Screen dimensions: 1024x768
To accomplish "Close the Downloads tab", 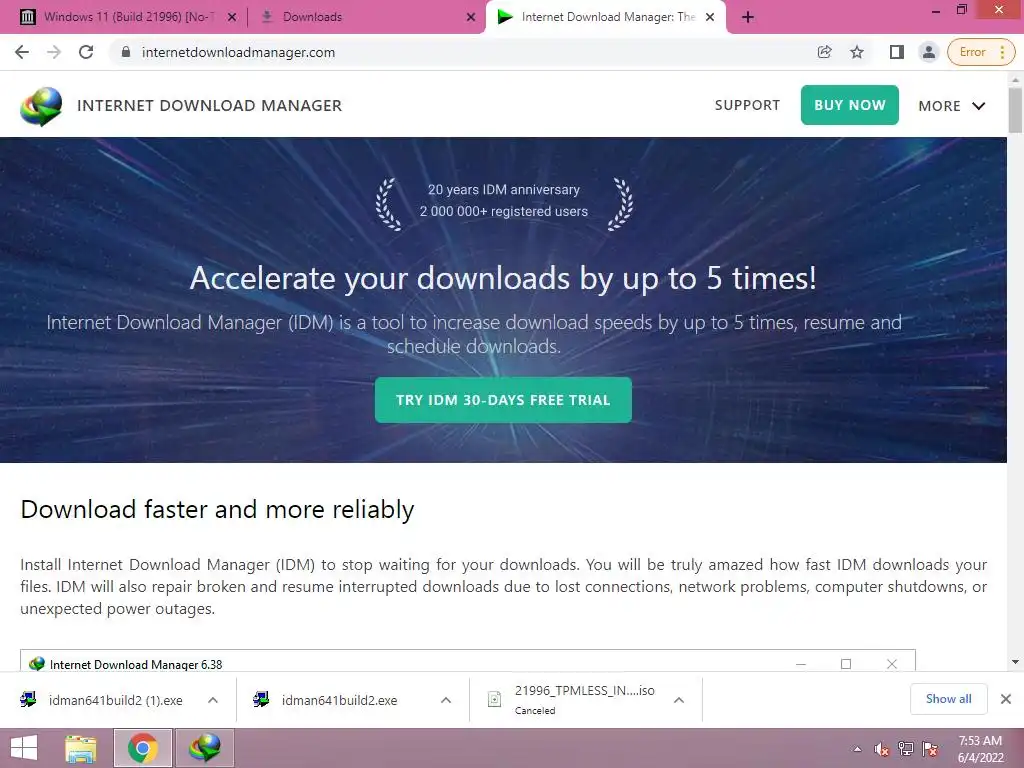I will pos(471,18).
